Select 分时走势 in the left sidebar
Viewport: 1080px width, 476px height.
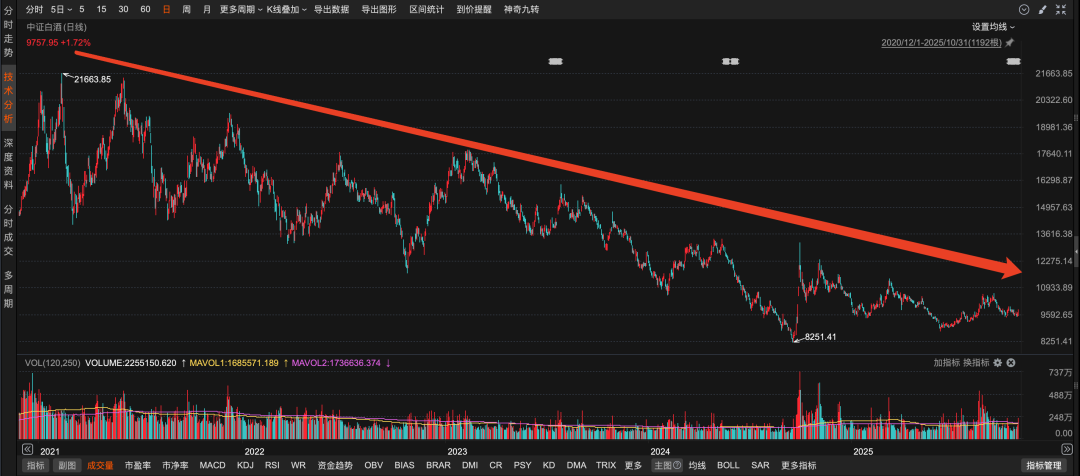click(8, 38)
